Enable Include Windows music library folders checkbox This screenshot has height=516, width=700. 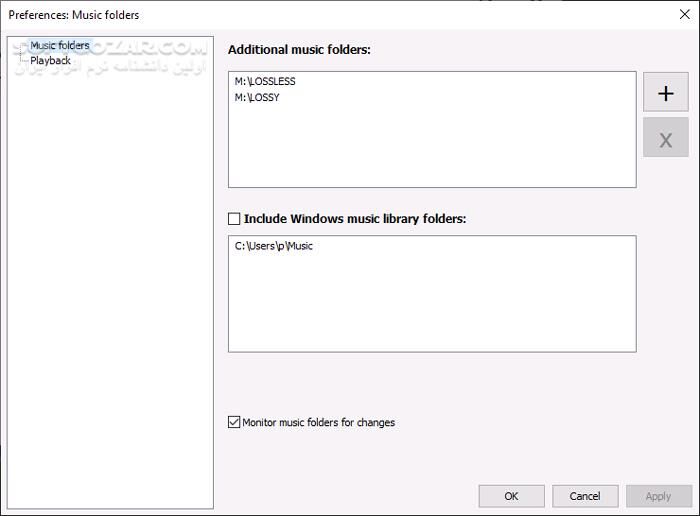click(235, 218)
